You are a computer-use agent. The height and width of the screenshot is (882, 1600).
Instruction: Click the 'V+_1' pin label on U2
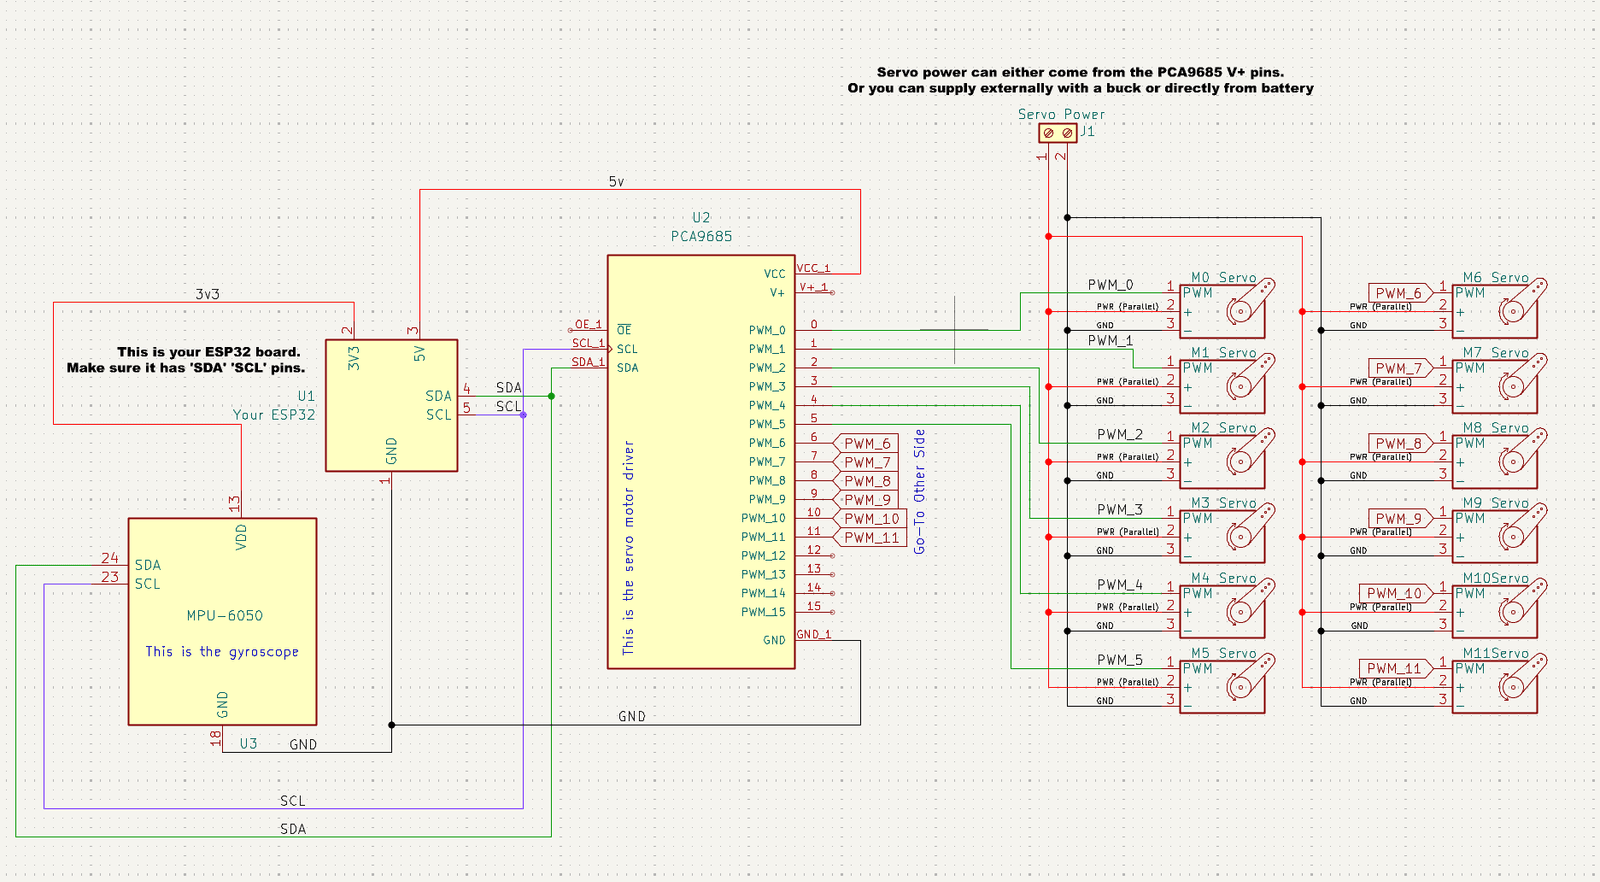tap(812, 287)
